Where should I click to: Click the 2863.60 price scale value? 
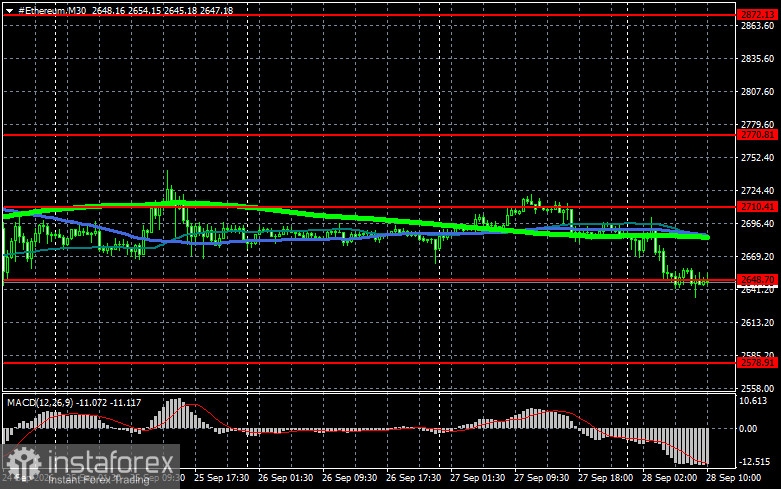[757, 26]
